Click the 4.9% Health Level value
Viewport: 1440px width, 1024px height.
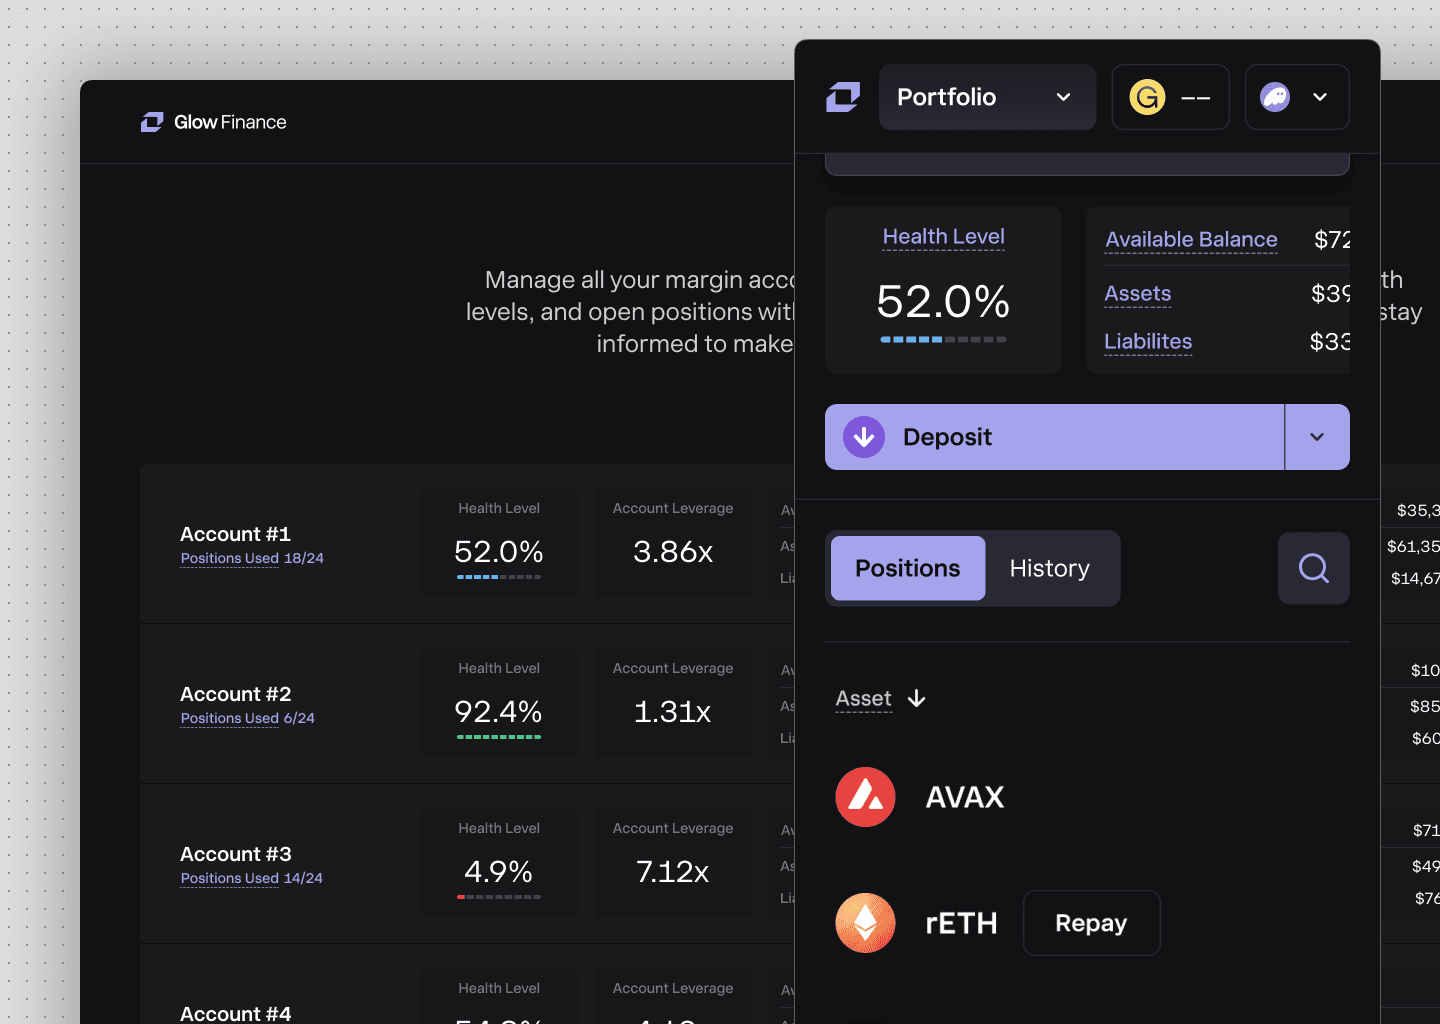click(x=498, y=872)
